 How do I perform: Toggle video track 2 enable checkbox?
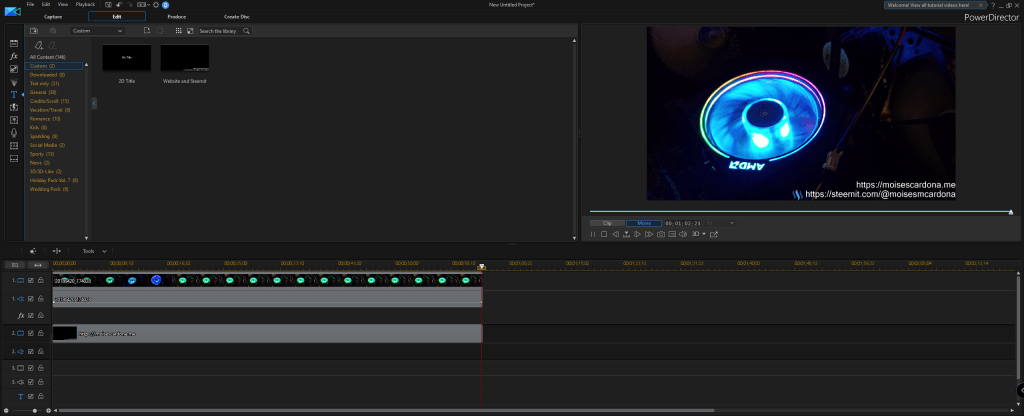point(31,333)
